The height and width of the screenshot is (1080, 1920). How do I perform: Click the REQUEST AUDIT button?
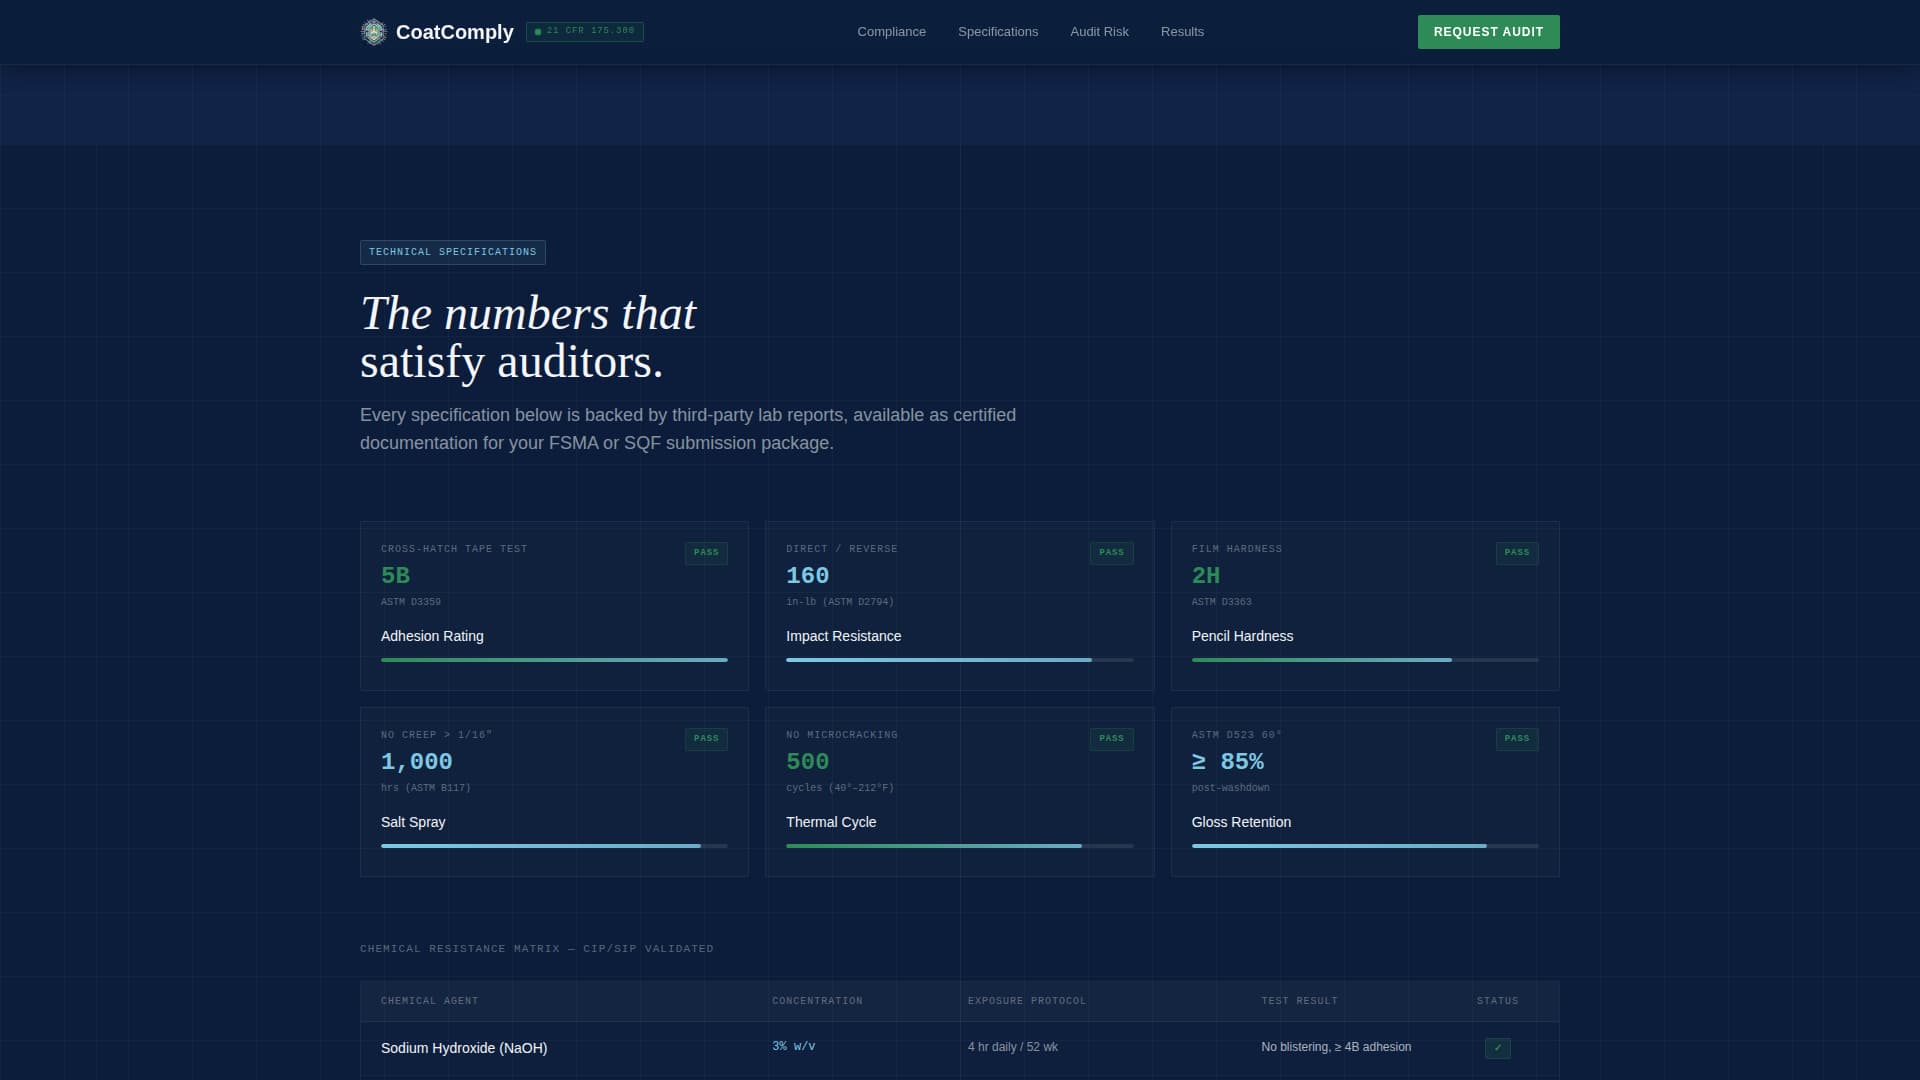tap(1488, 31)
